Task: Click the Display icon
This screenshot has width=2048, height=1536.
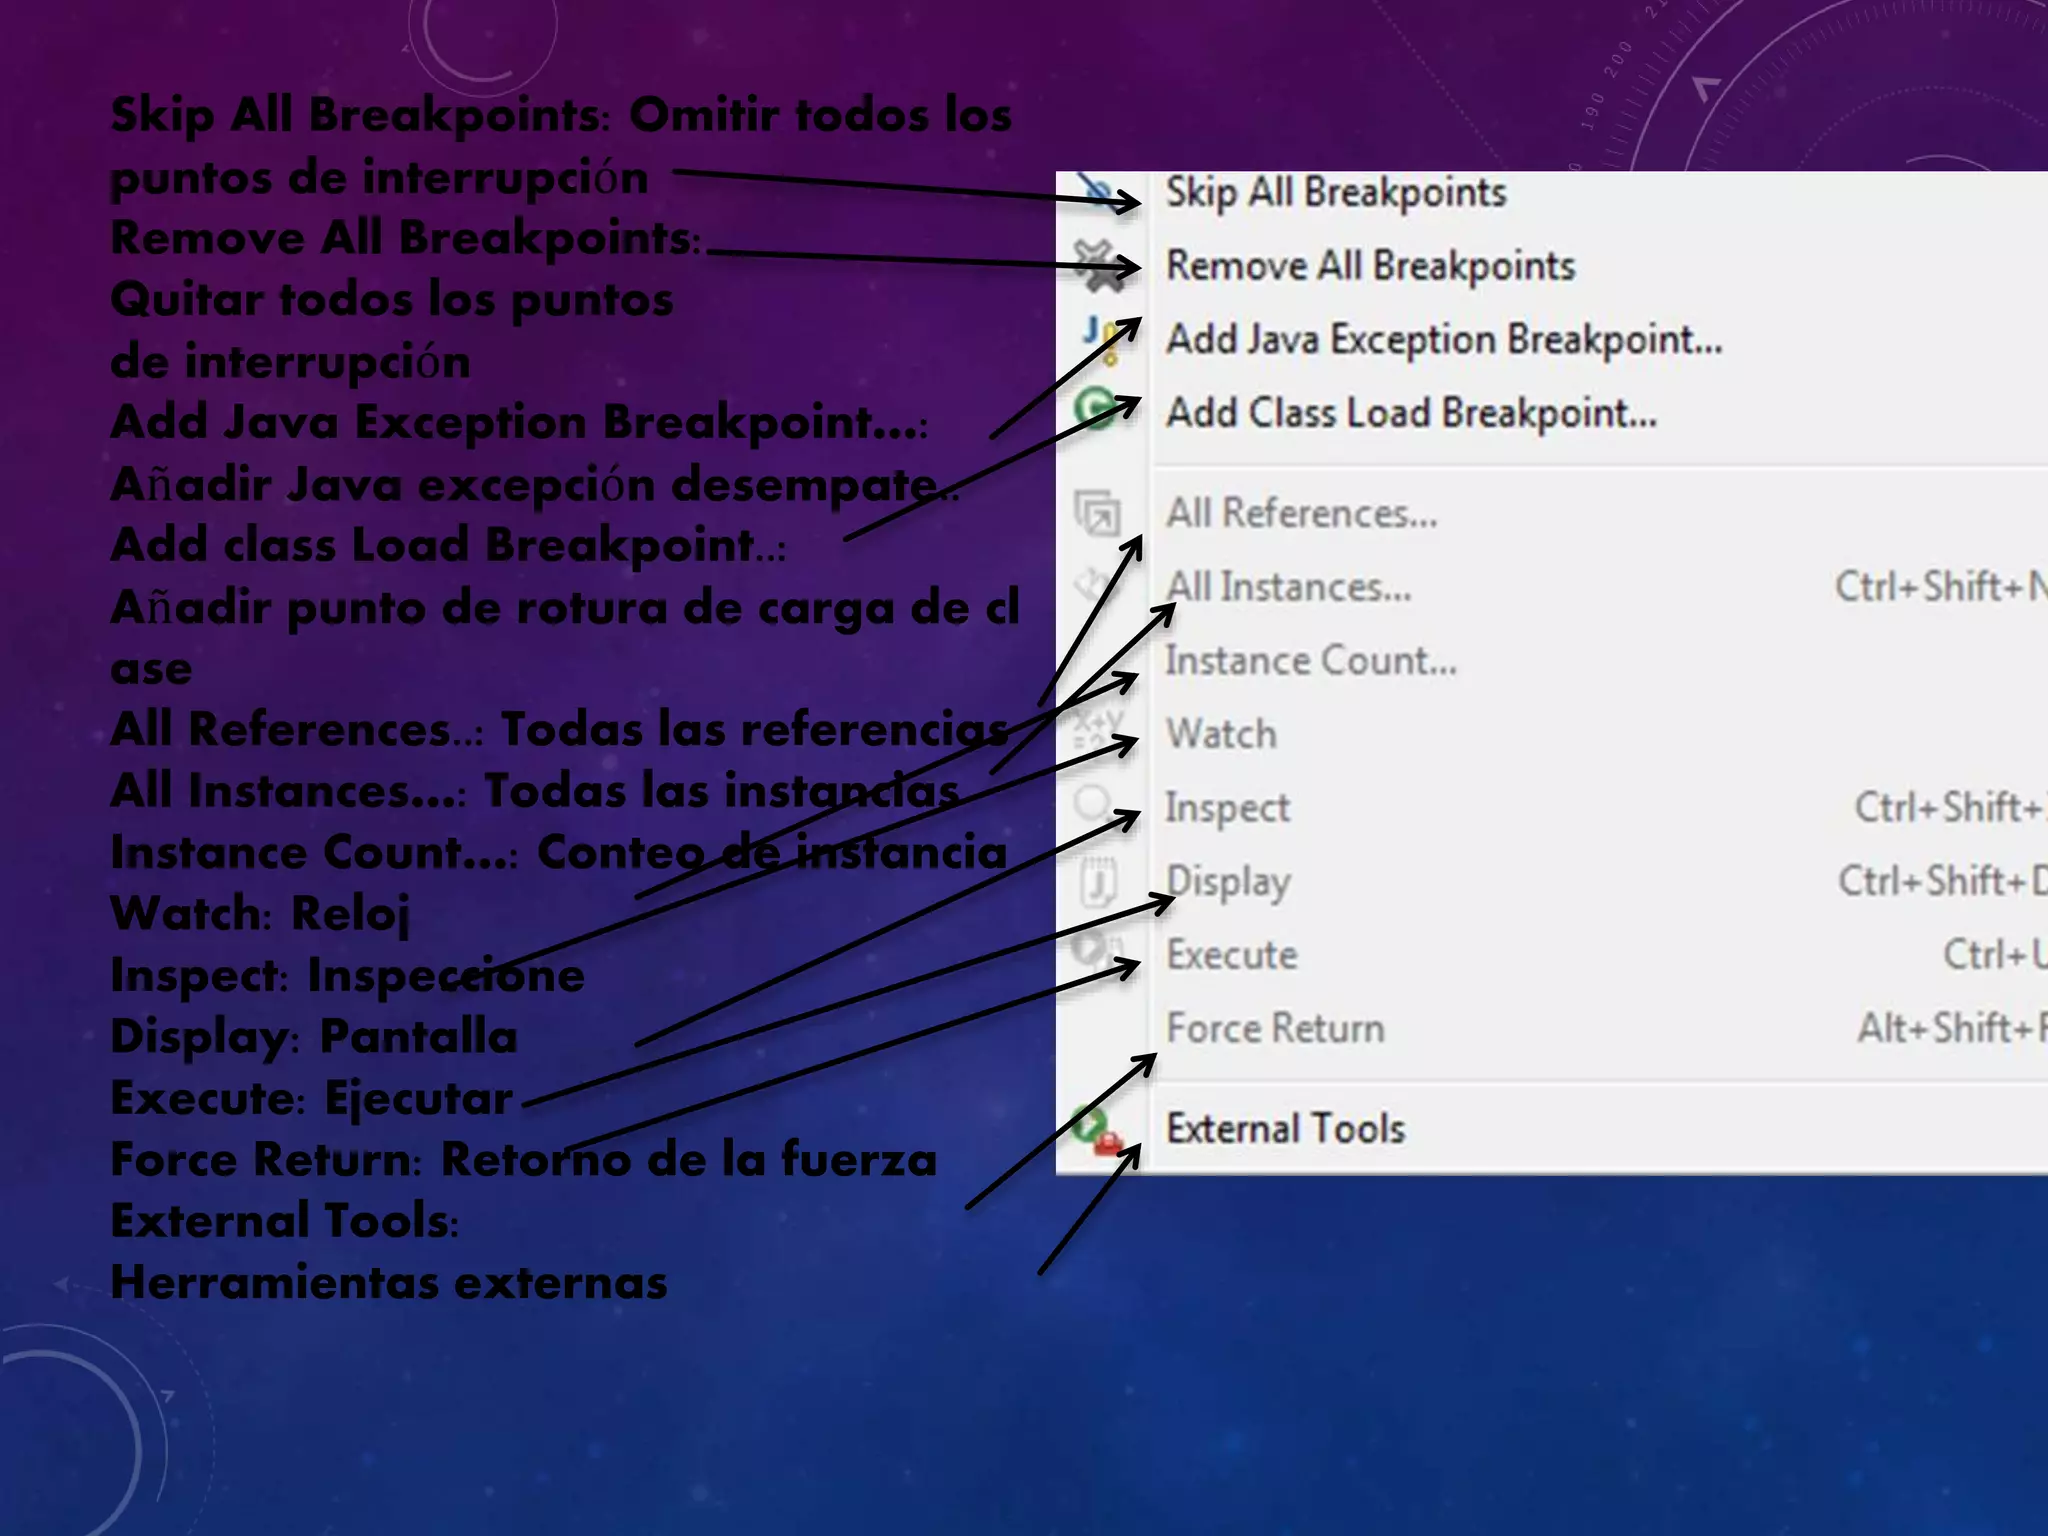Action: tap(1099, 881)
